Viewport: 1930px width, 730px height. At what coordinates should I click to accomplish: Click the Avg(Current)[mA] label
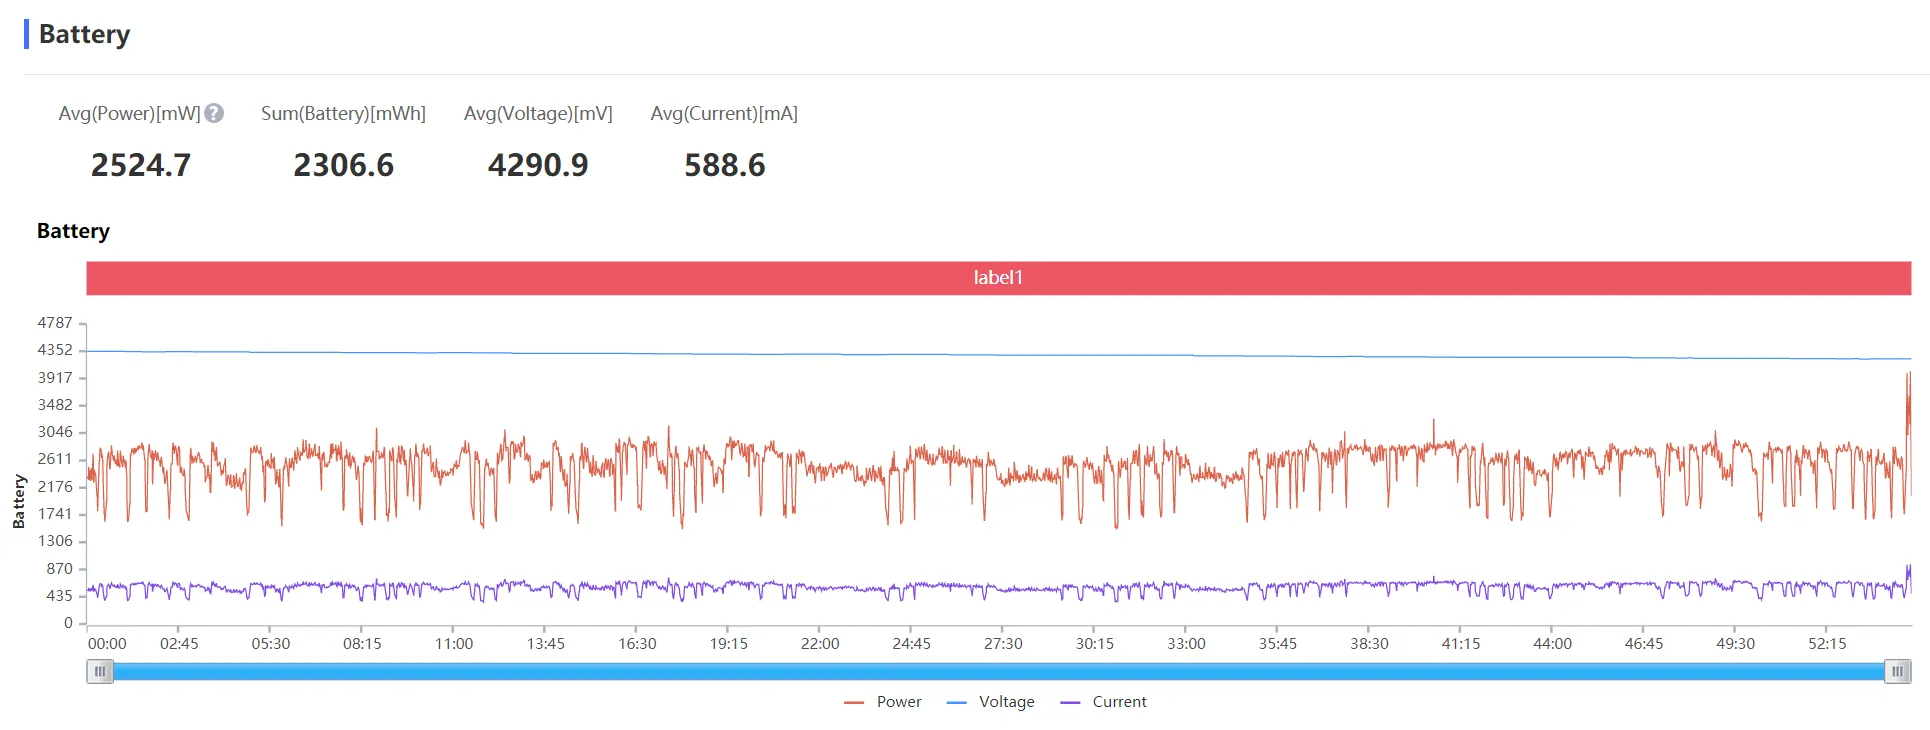tap(724, 114)
